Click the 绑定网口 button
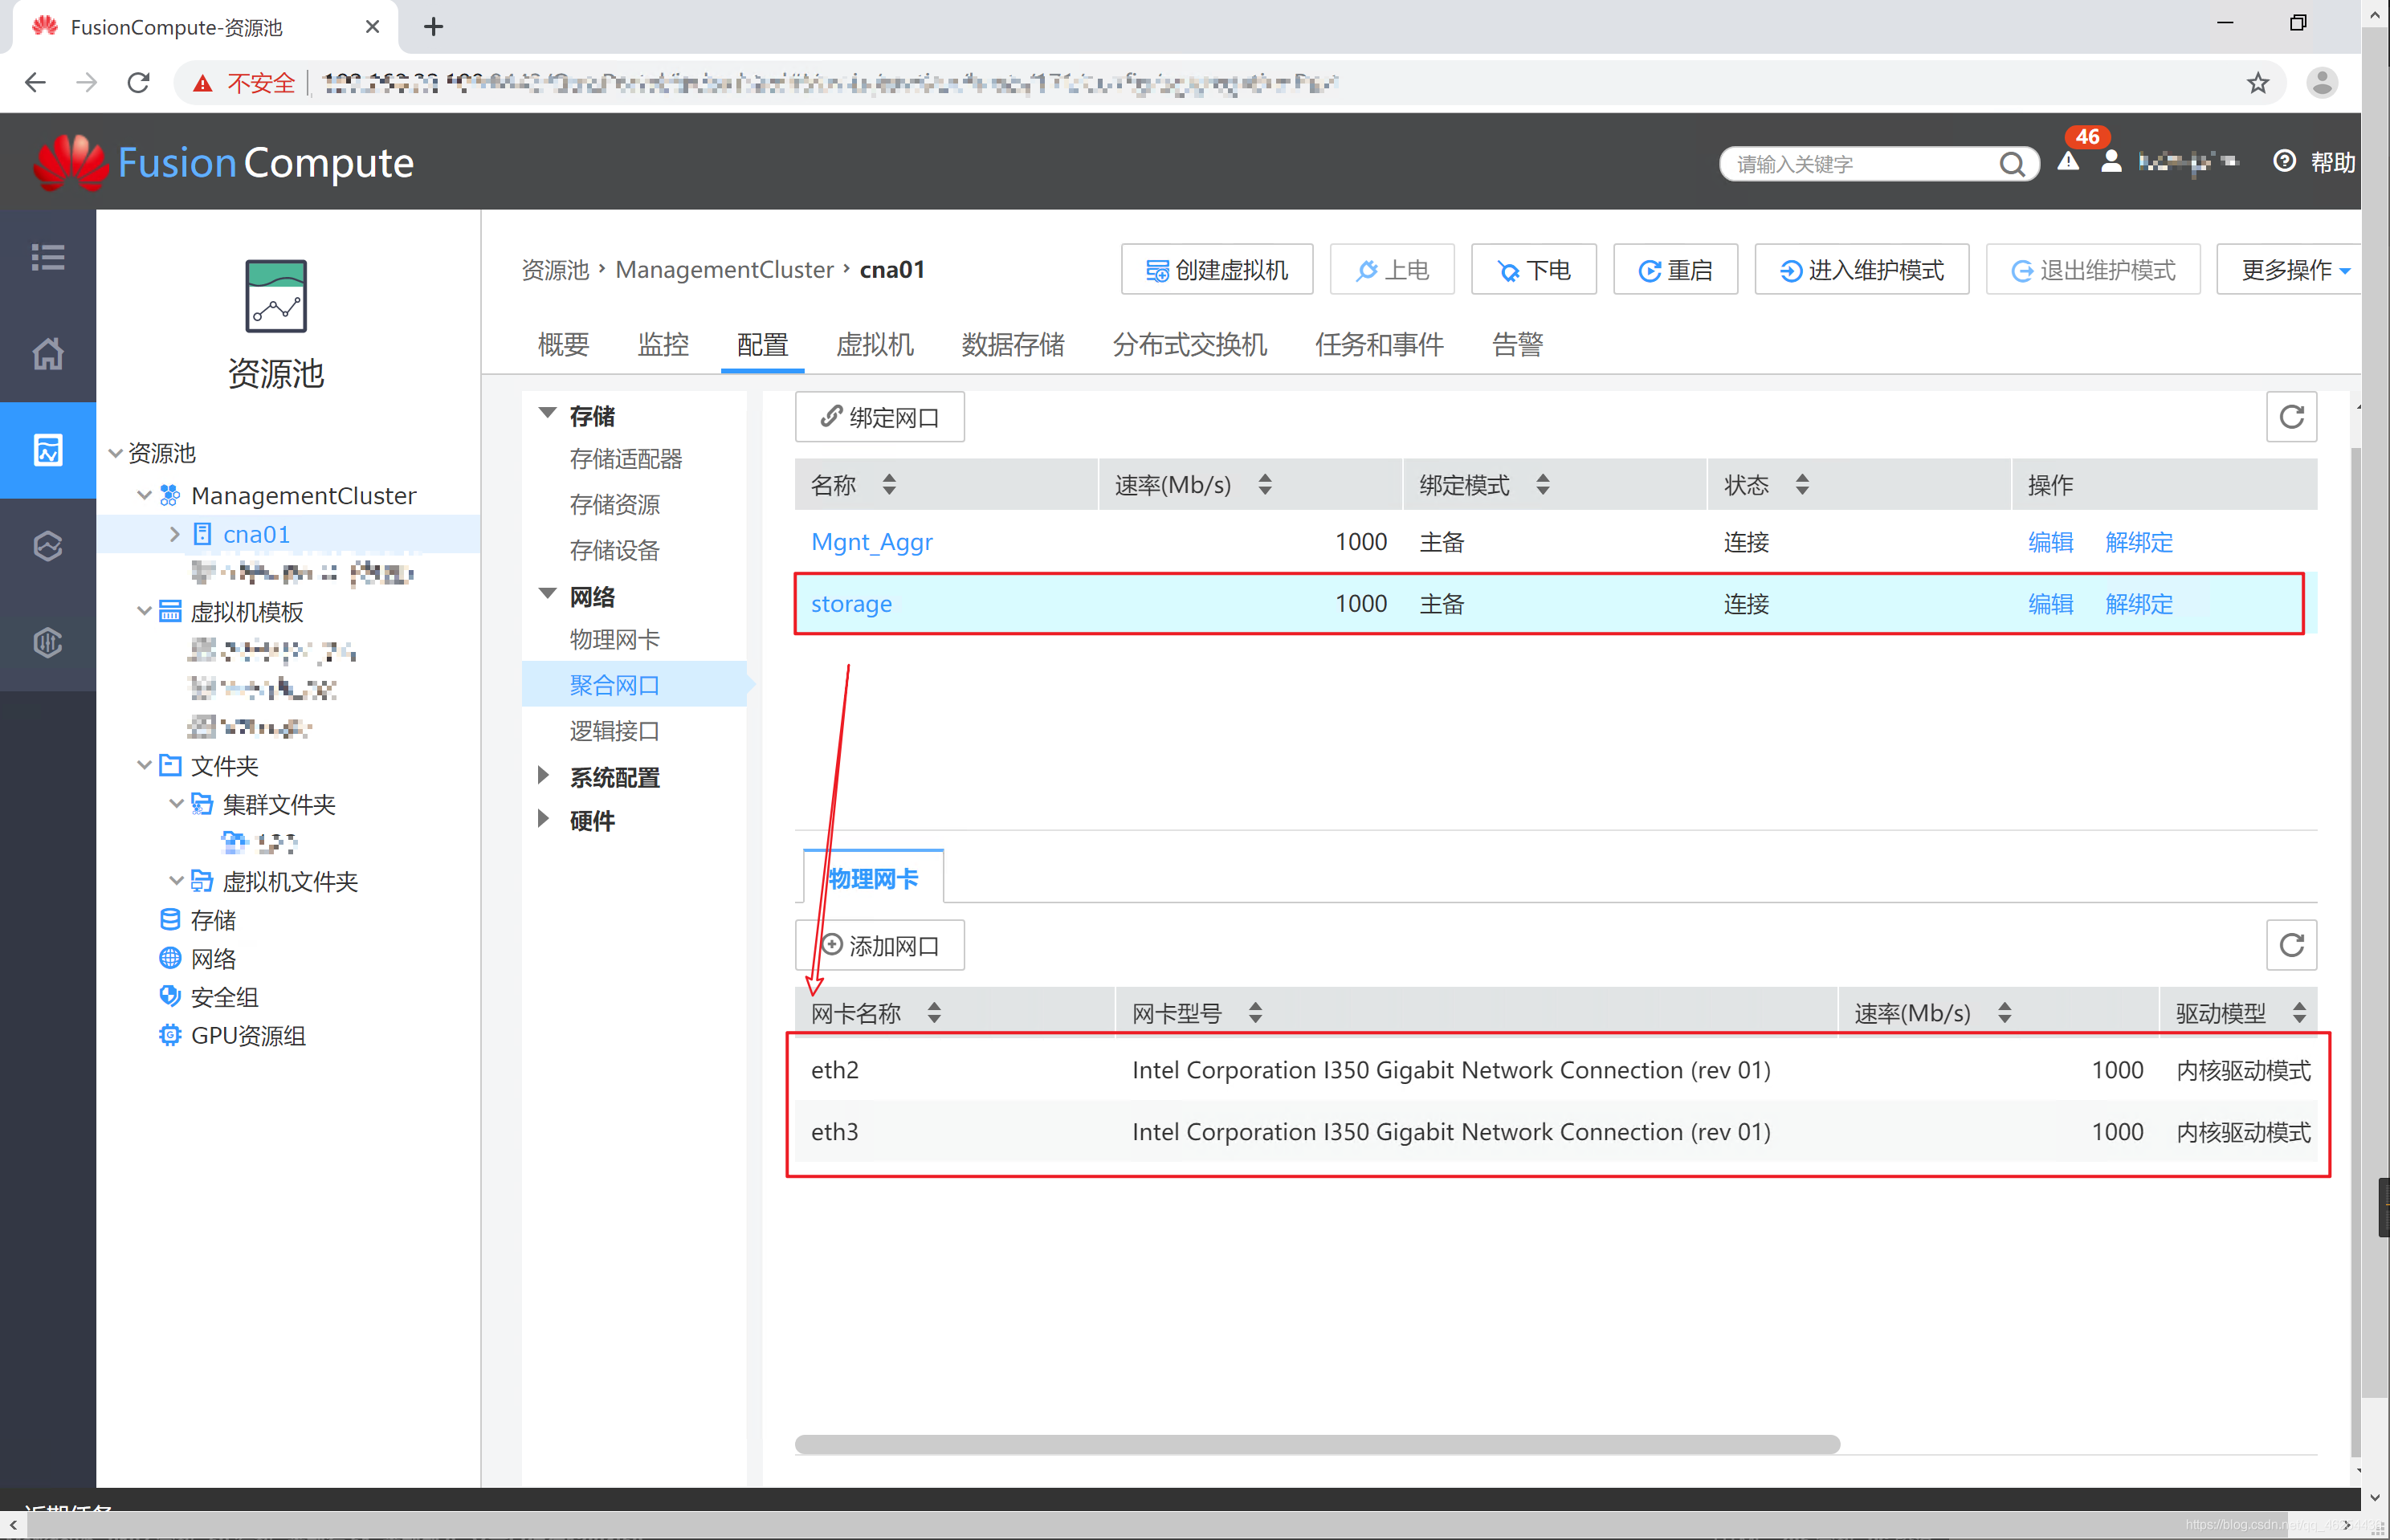 pos(880,417)
